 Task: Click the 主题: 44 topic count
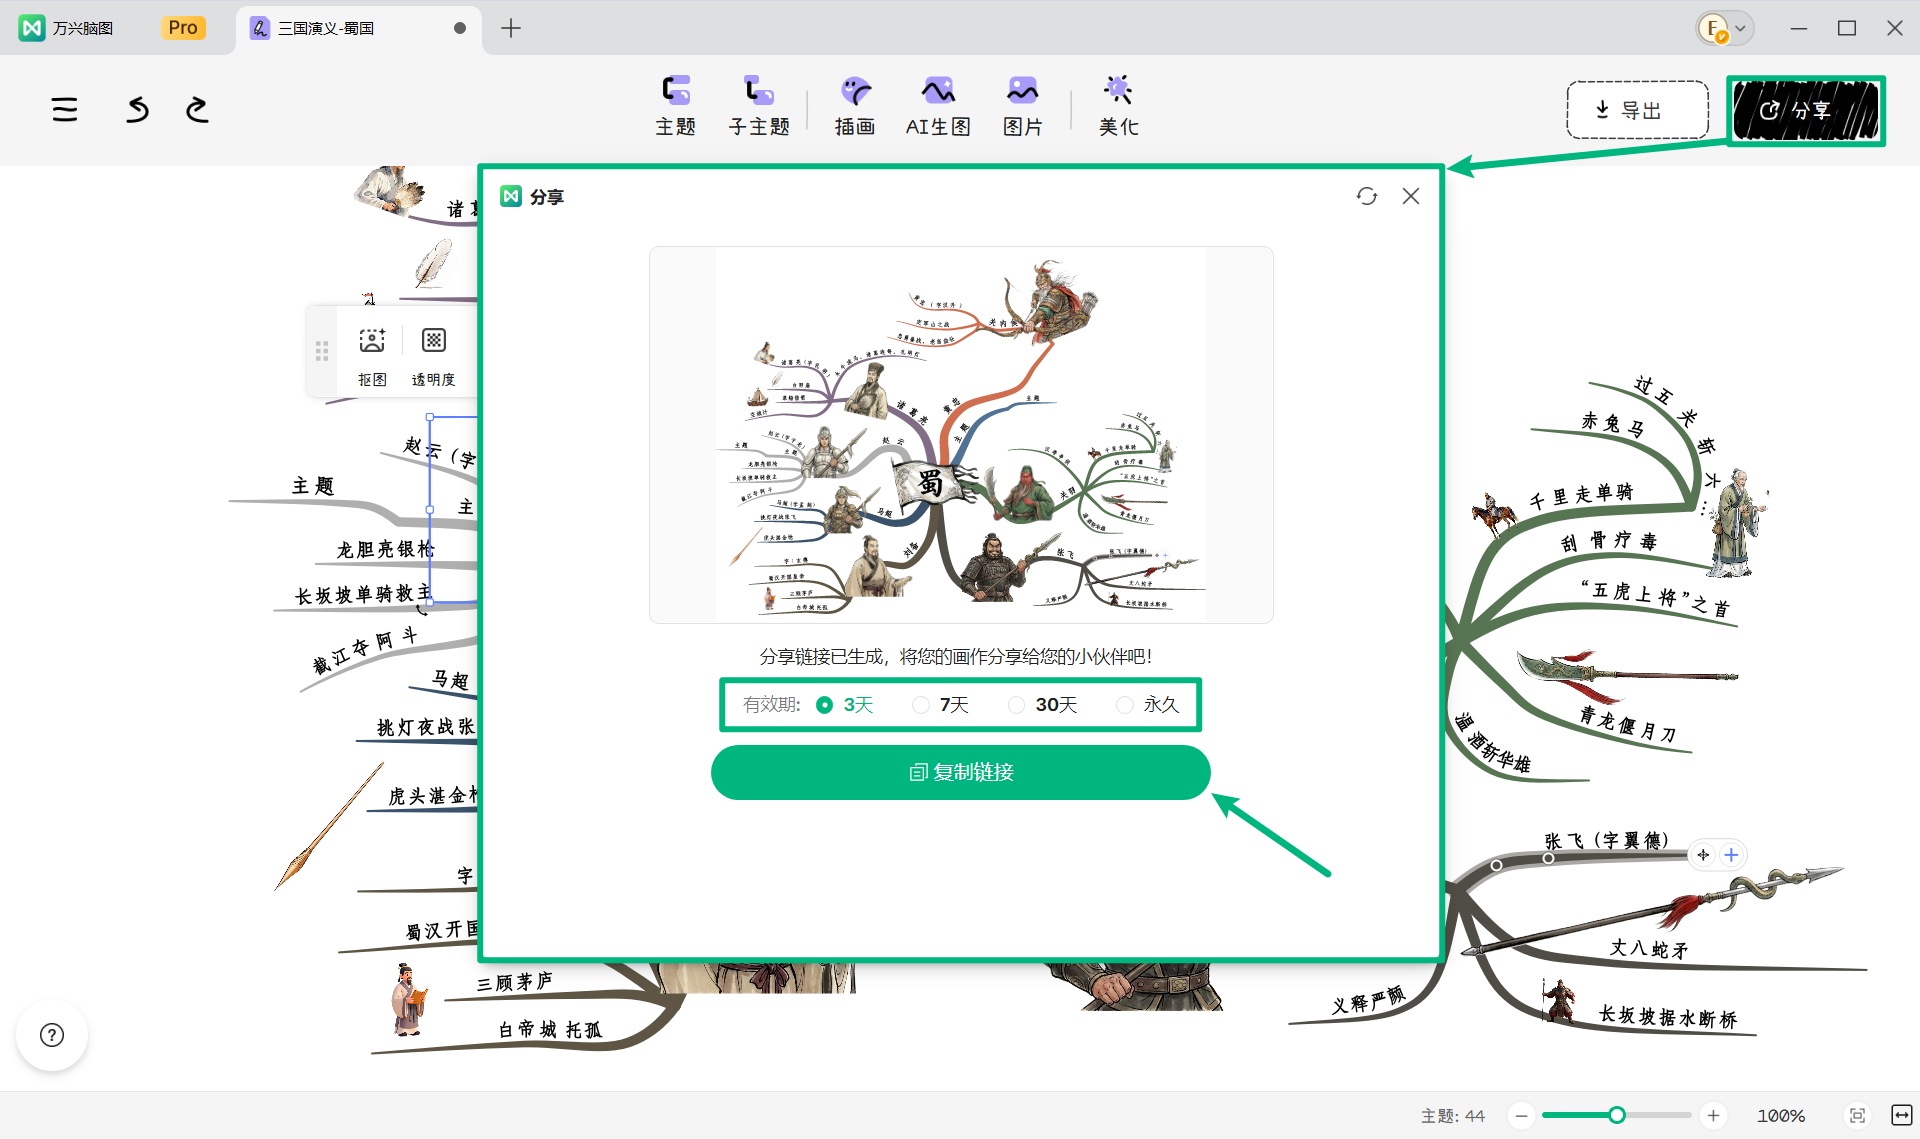(x=1453, y=1115)
